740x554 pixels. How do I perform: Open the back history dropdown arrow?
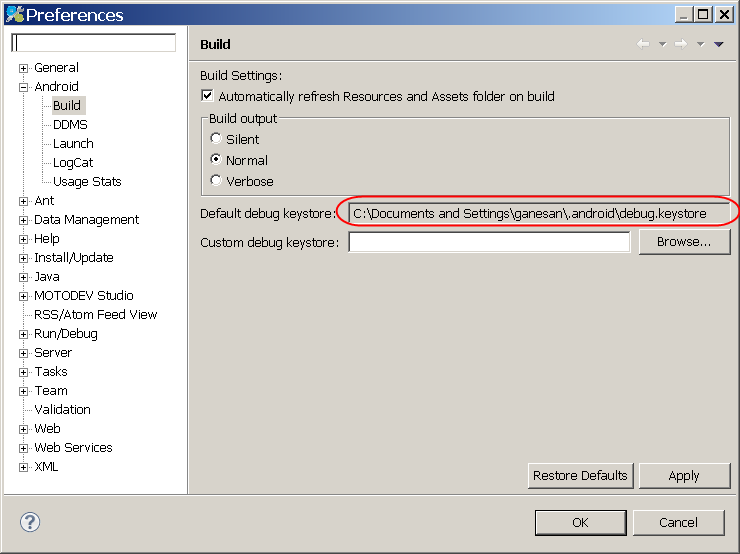tap(663, 44)
